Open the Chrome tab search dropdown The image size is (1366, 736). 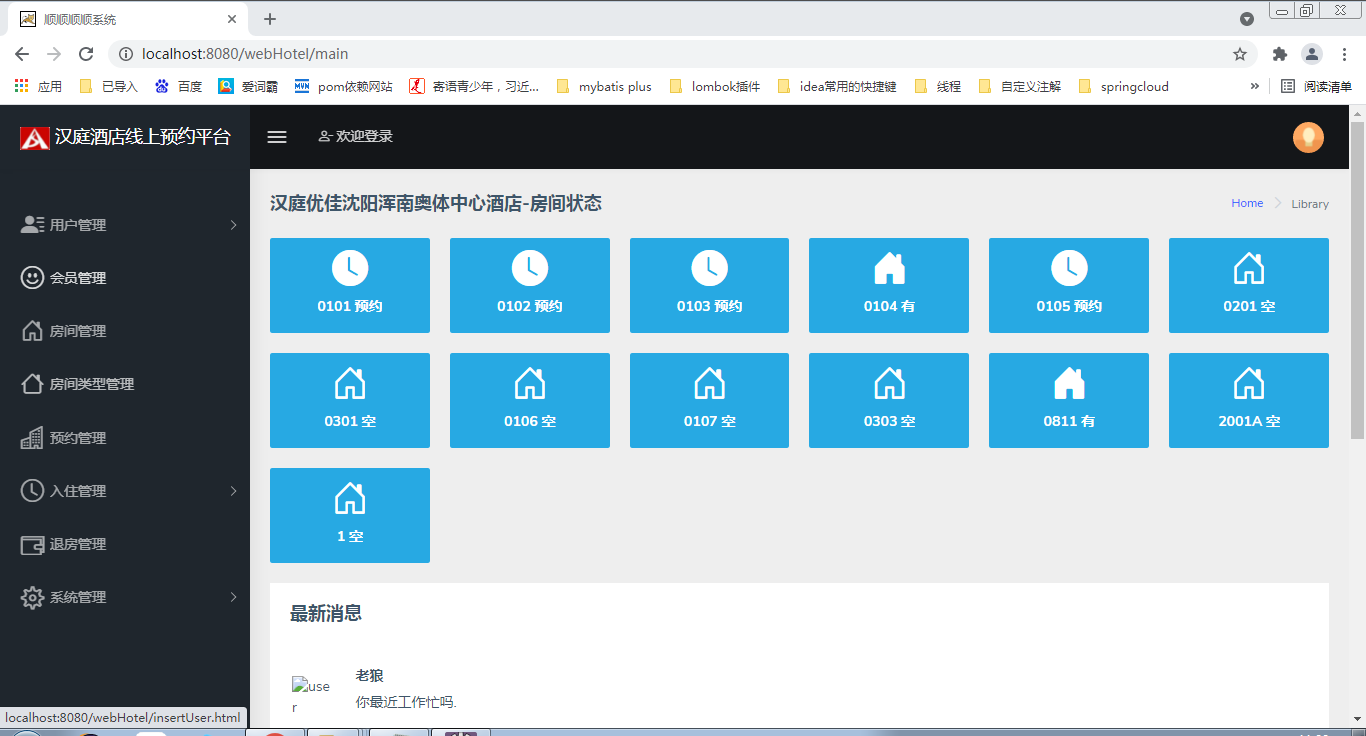(x=1247, y=19)
